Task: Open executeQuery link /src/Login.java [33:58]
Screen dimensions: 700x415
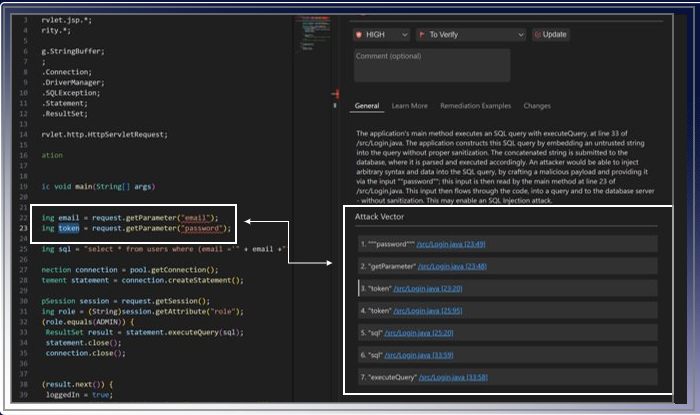Action: tap(453, 378)
